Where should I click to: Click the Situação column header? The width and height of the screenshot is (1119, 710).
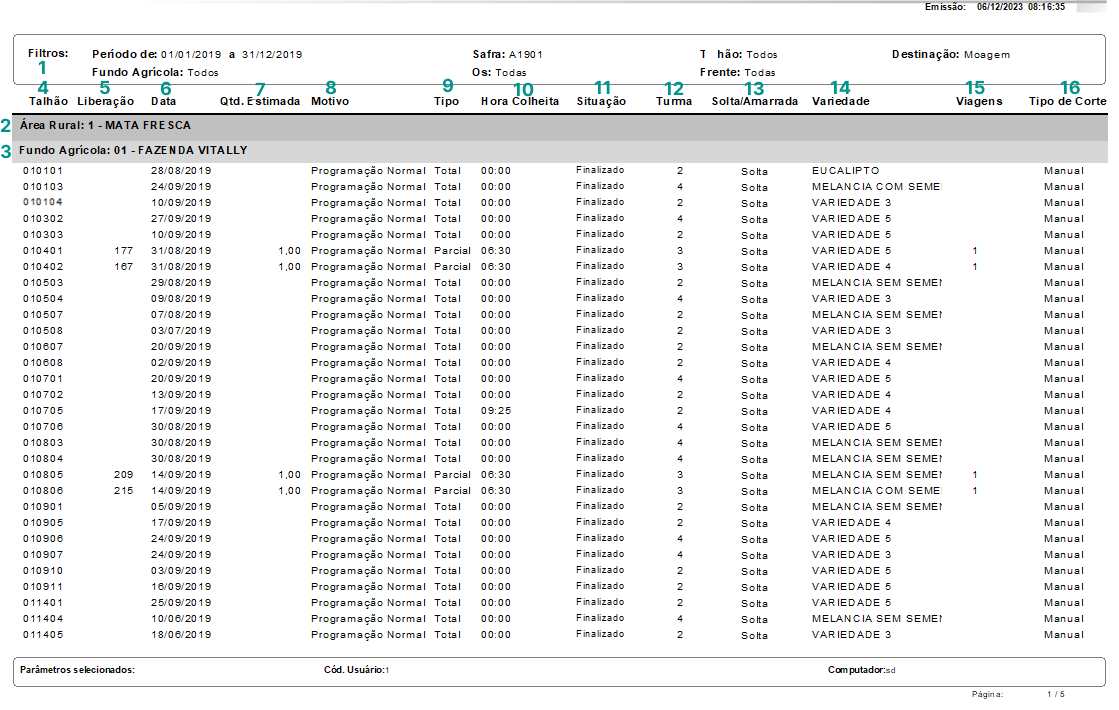tap(601, 101)
